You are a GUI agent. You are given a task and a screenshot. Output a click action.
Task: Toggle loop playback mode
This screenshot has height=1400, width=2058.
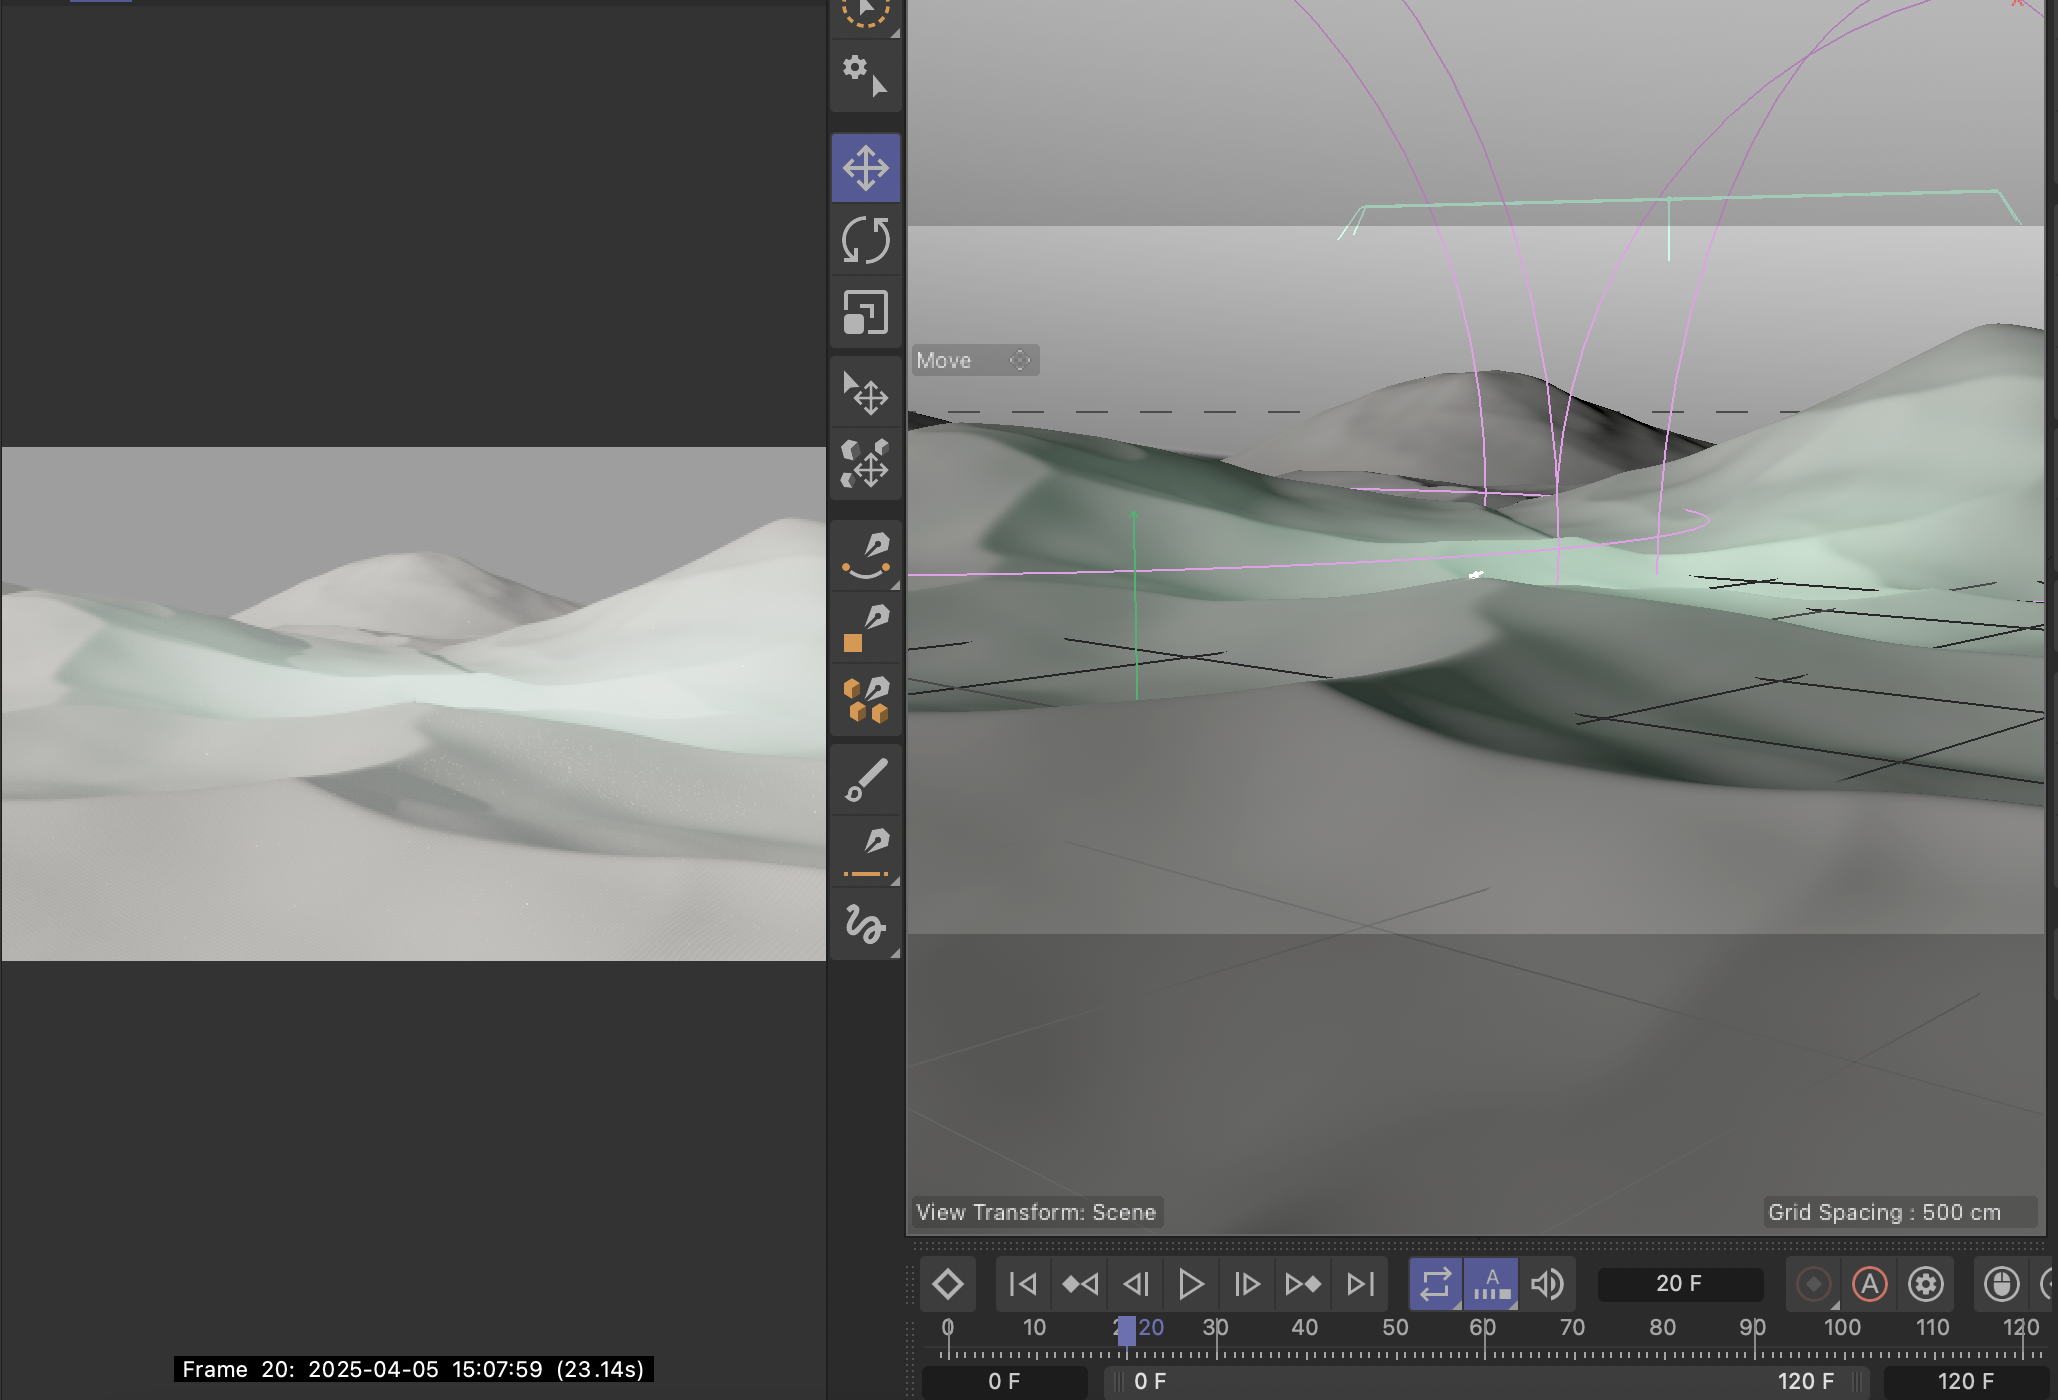point(1435,1283)
